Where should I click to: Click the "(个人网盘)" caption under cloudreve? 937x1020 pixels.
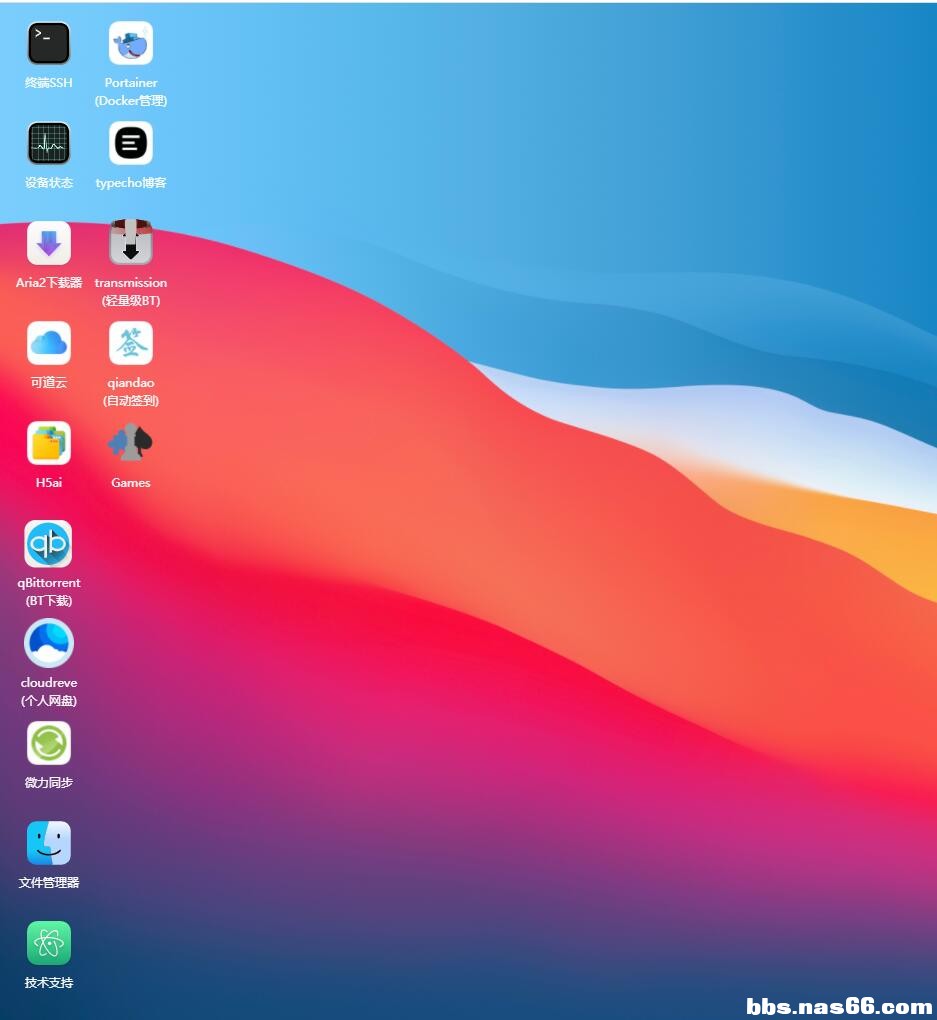click(49, 701)
